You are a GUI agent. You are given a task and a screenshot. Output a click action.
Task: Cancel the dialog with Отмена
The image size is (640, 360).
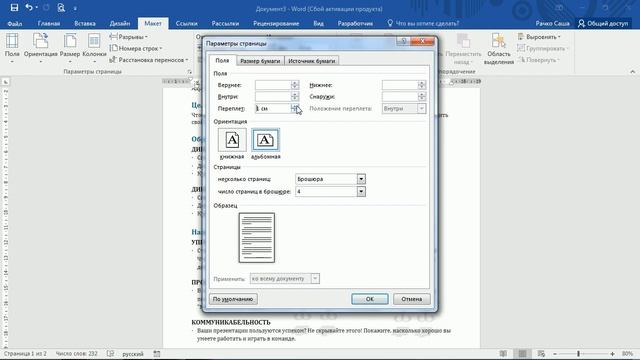click(x=411, y=299)
